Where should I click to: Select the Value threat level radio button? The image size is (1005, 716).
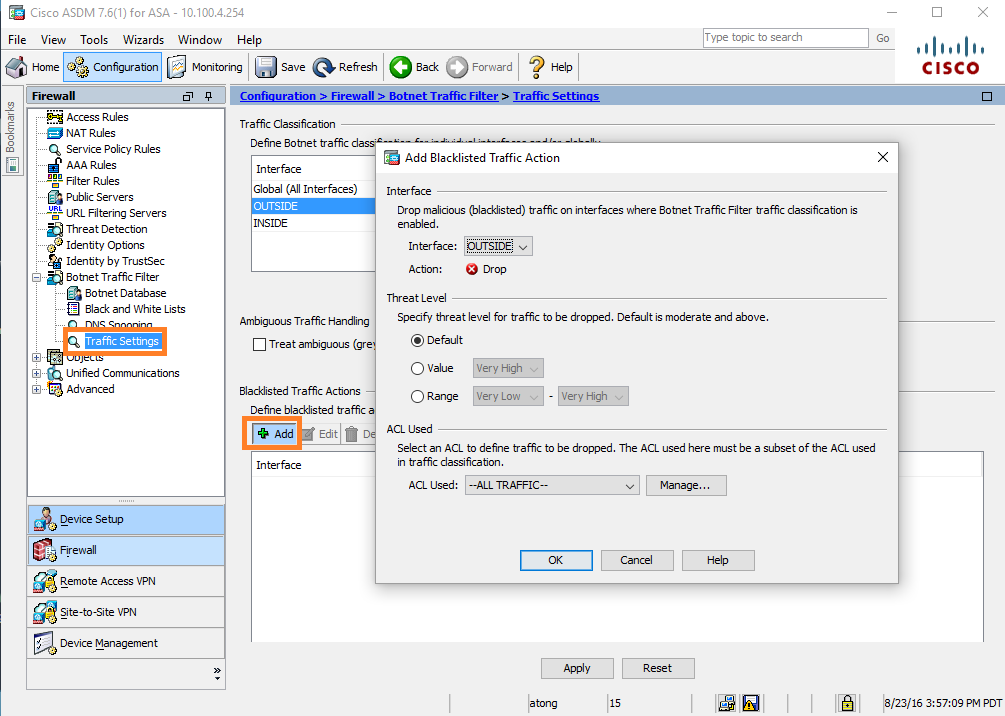click(417, 368)
